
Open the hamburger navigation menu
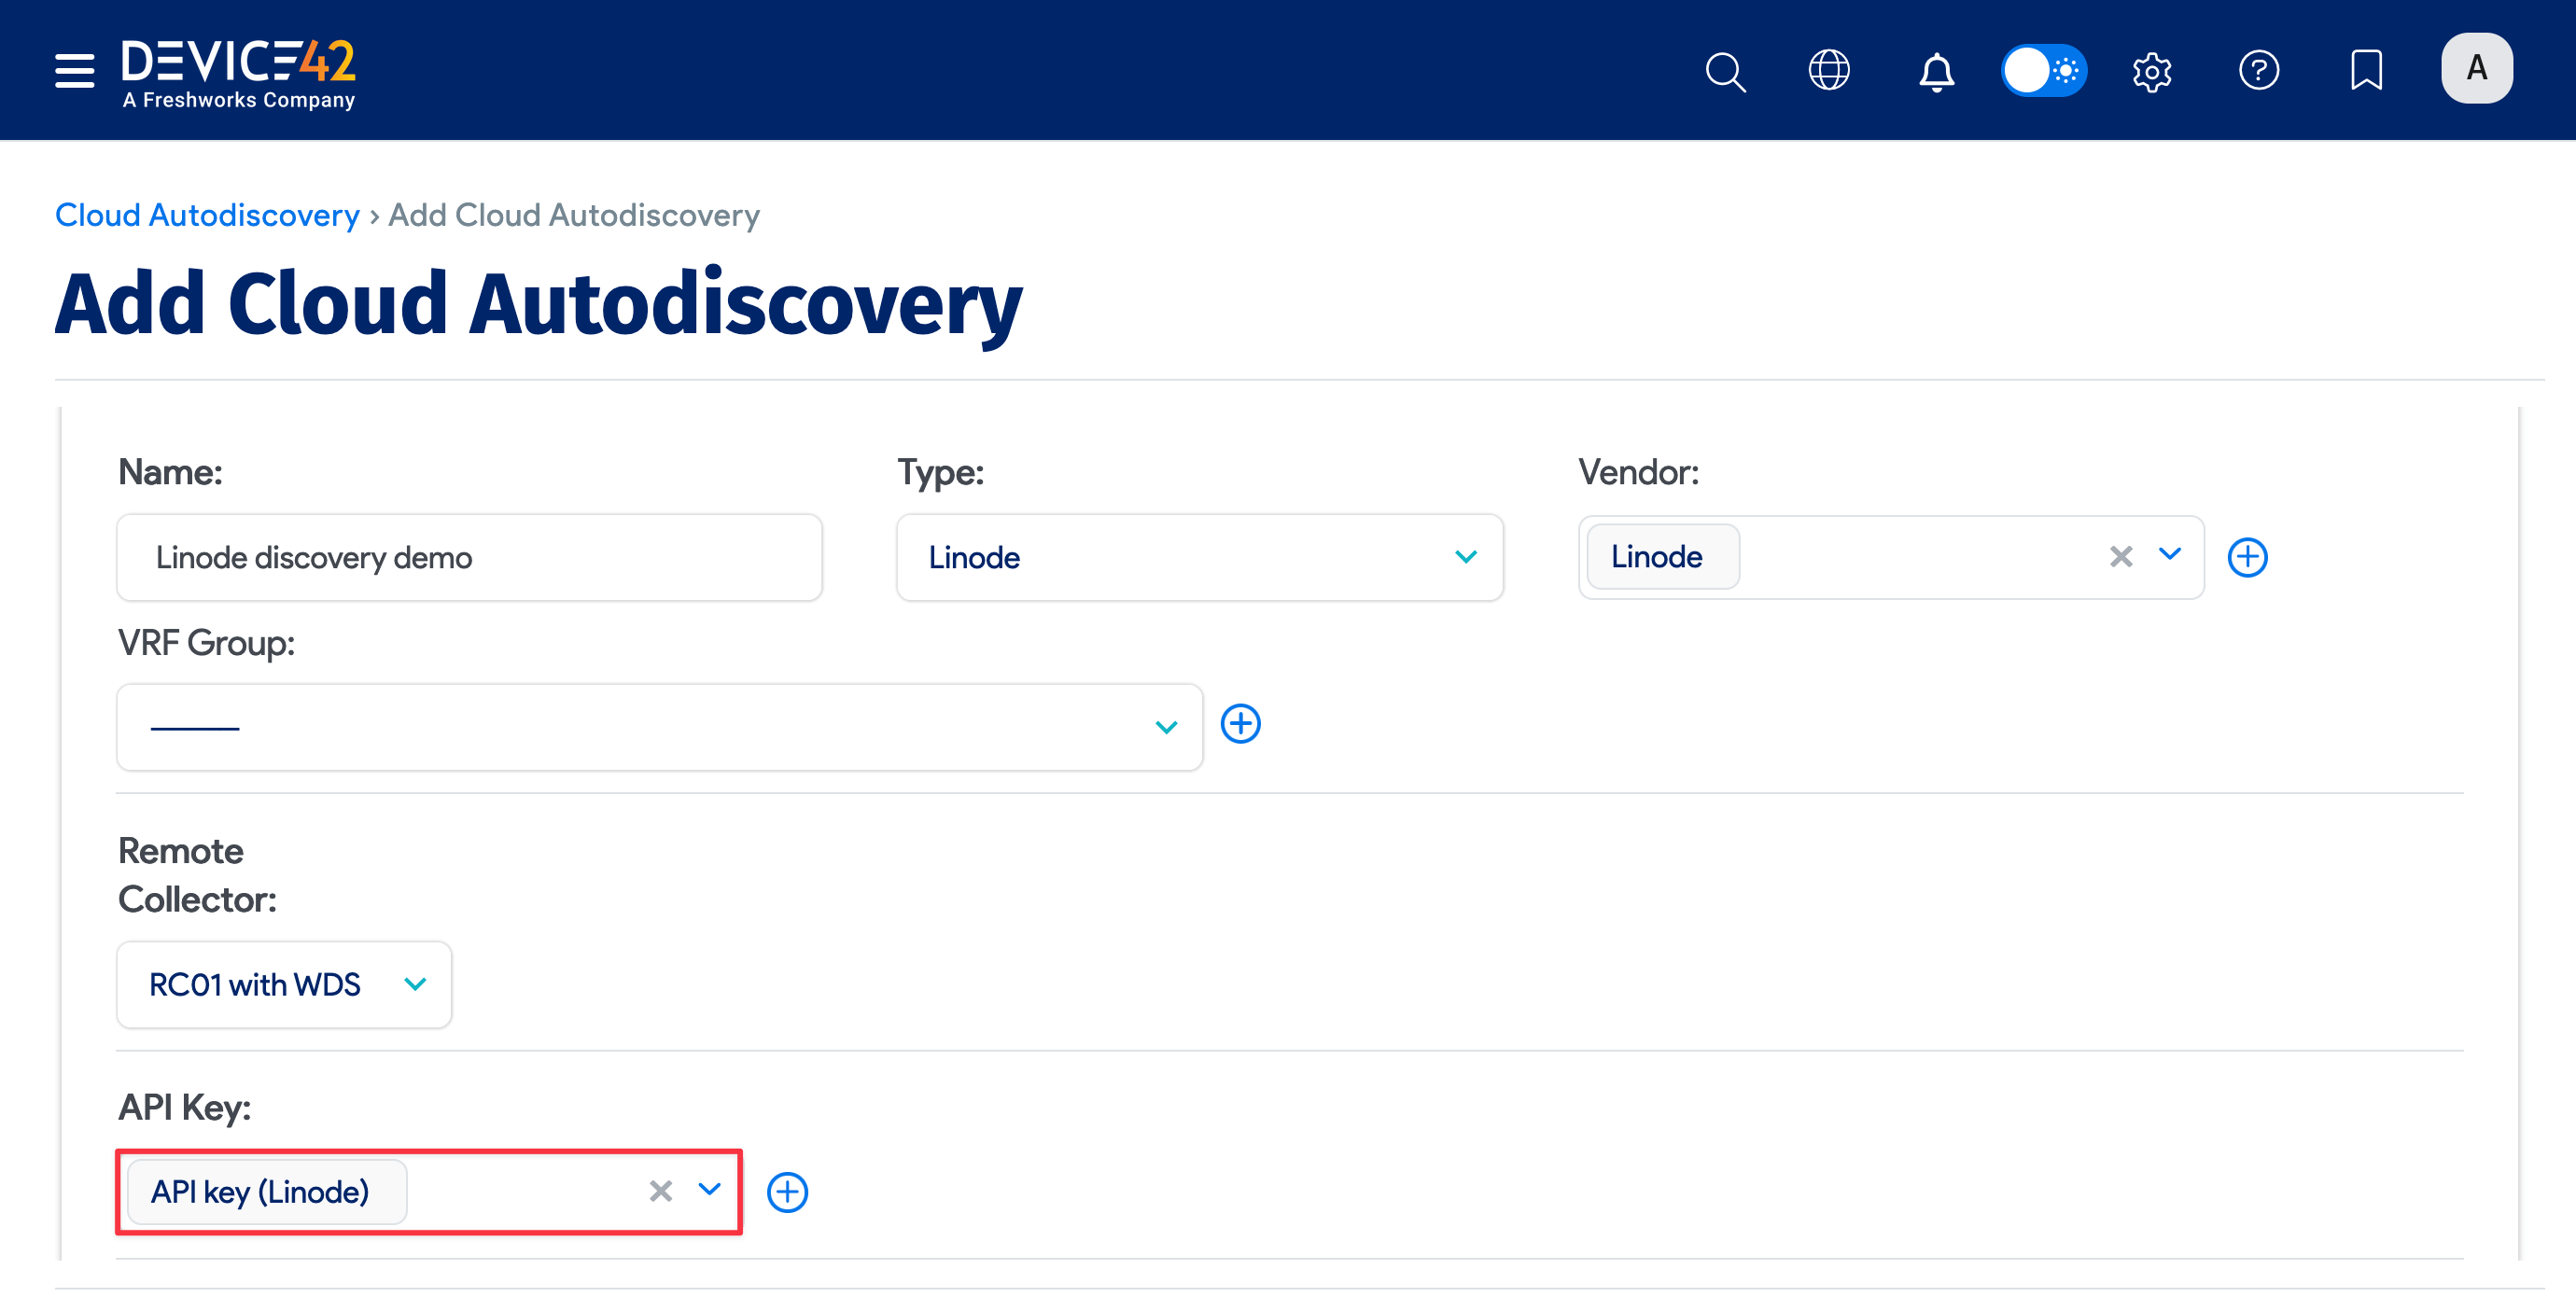pyautogui.click(x=74, y=70)
